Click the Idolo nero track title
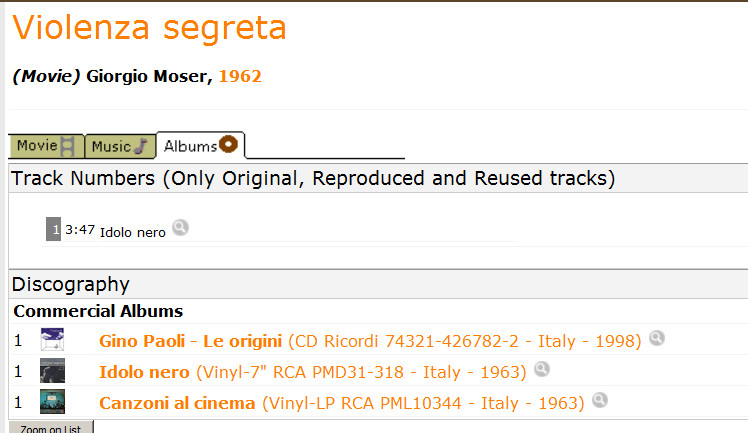 pos(133,232)
